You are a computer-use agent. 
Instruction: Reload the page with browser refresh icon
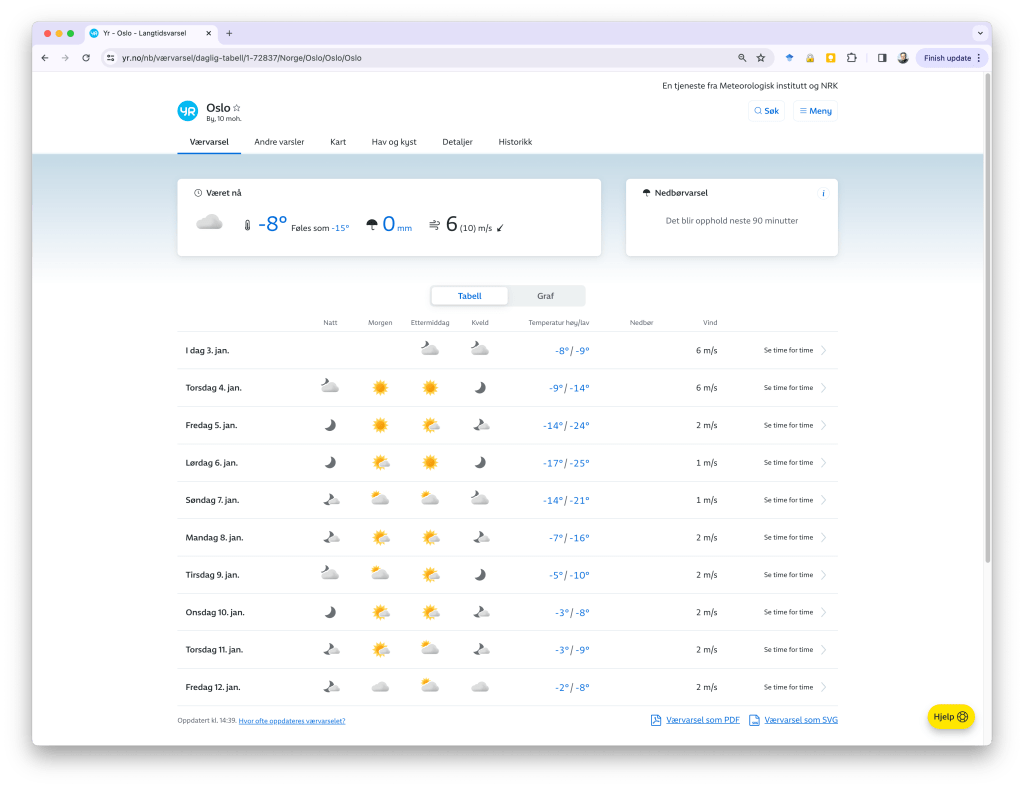[86, 58]
